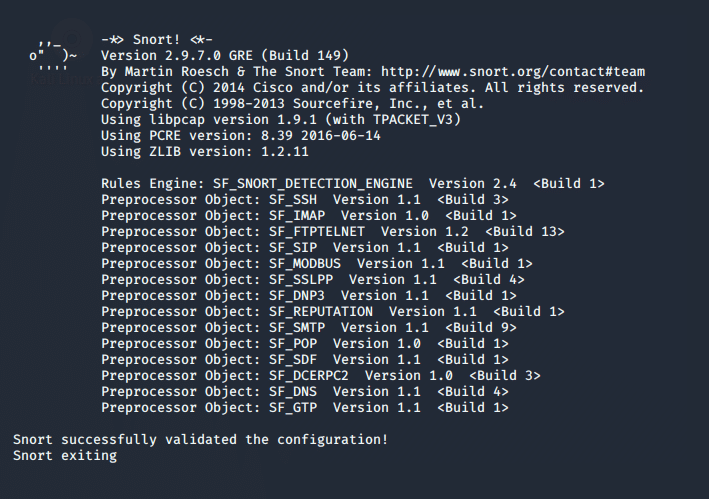Click the SF_GTP preprocessor line
Image resolution: width=709 pixels, height=499 pixels.
coord(304,408)
